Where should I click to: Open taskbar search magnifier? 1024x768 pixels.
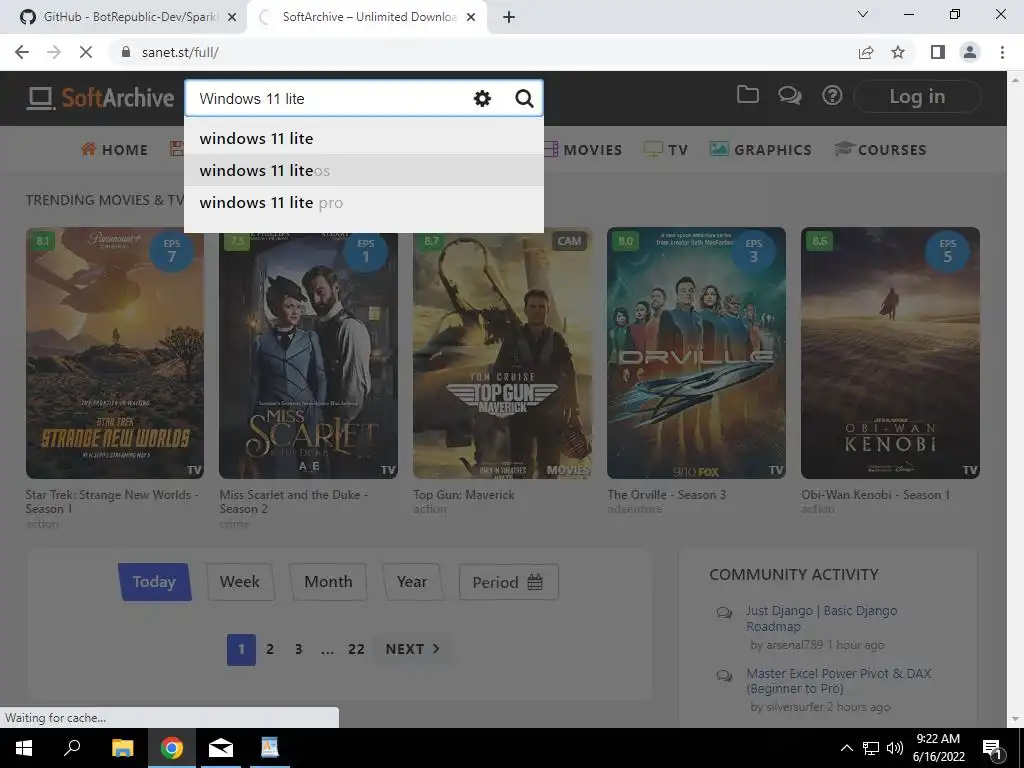(72, 748)
